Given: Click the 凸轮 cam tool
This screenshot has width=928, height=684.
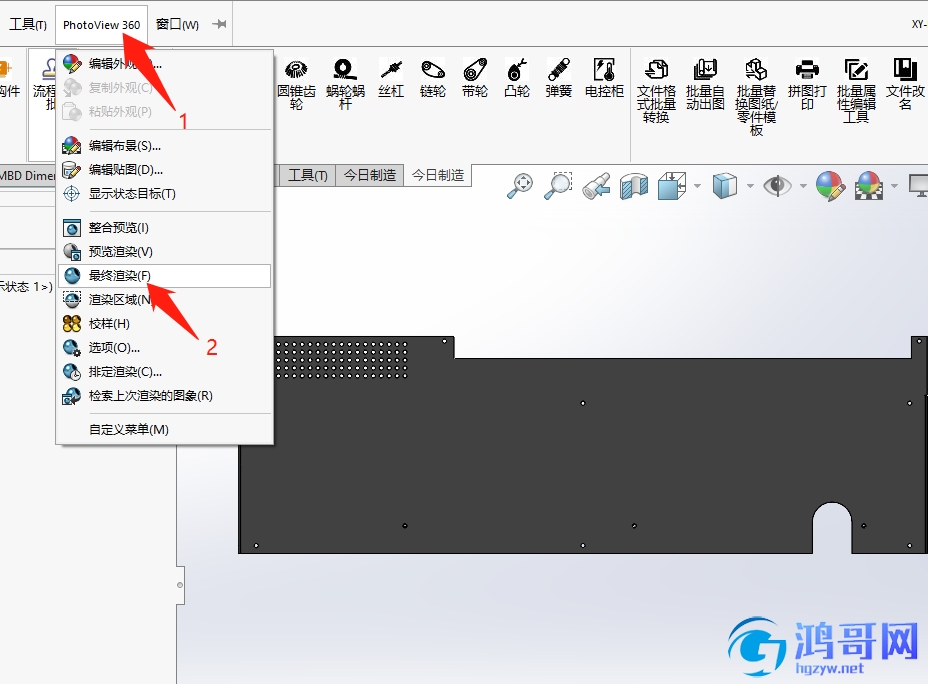Looking at the screenshot, I should pyautogui.click(x=517, y=78).
